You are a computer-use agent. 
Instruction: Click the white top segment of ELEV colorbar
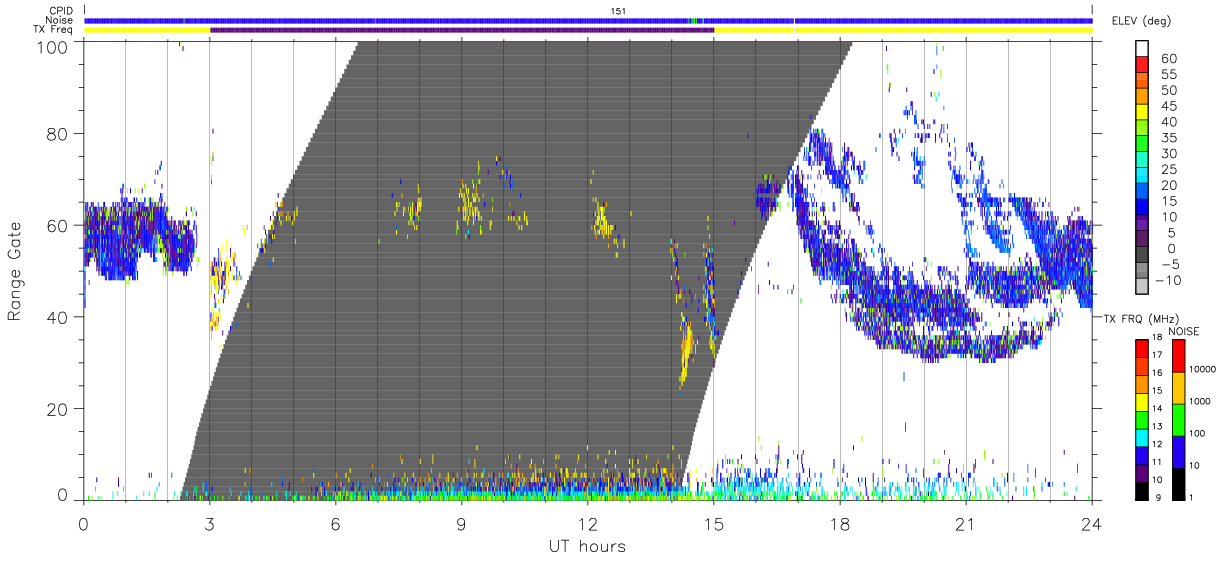coord(1141,48)
